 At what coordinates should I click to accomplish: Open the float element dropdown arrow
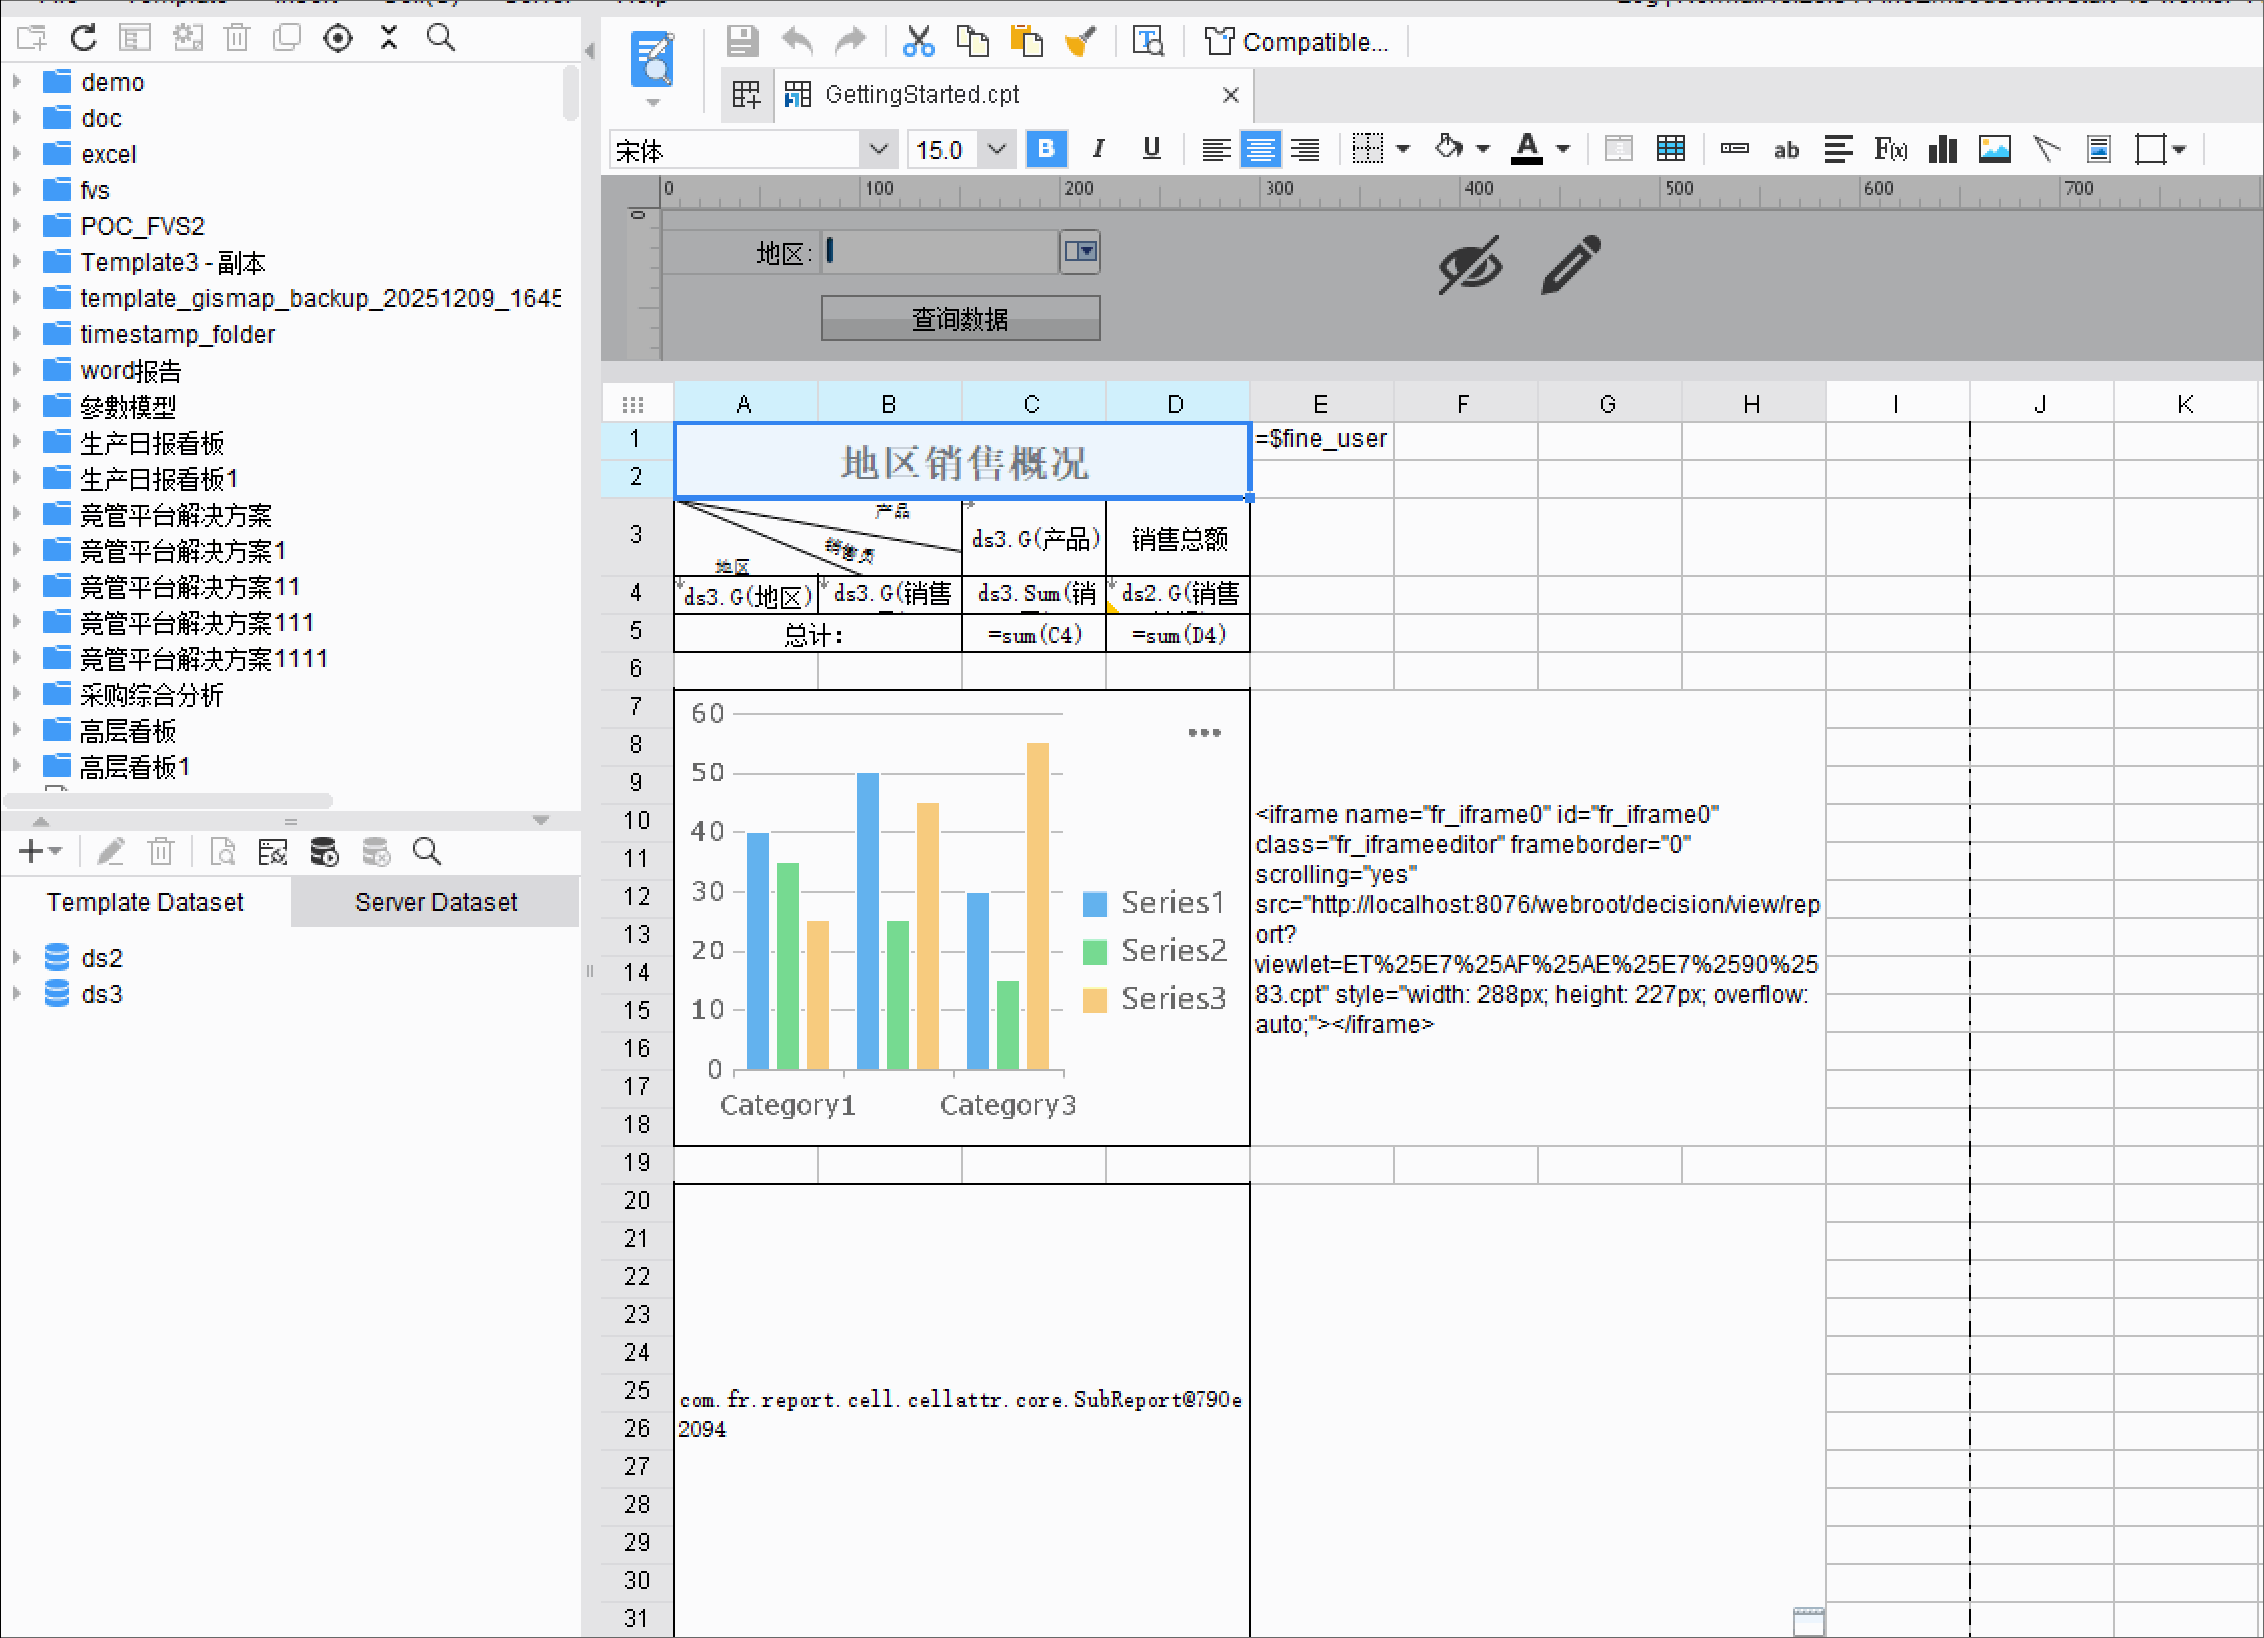coord(2180,150)
